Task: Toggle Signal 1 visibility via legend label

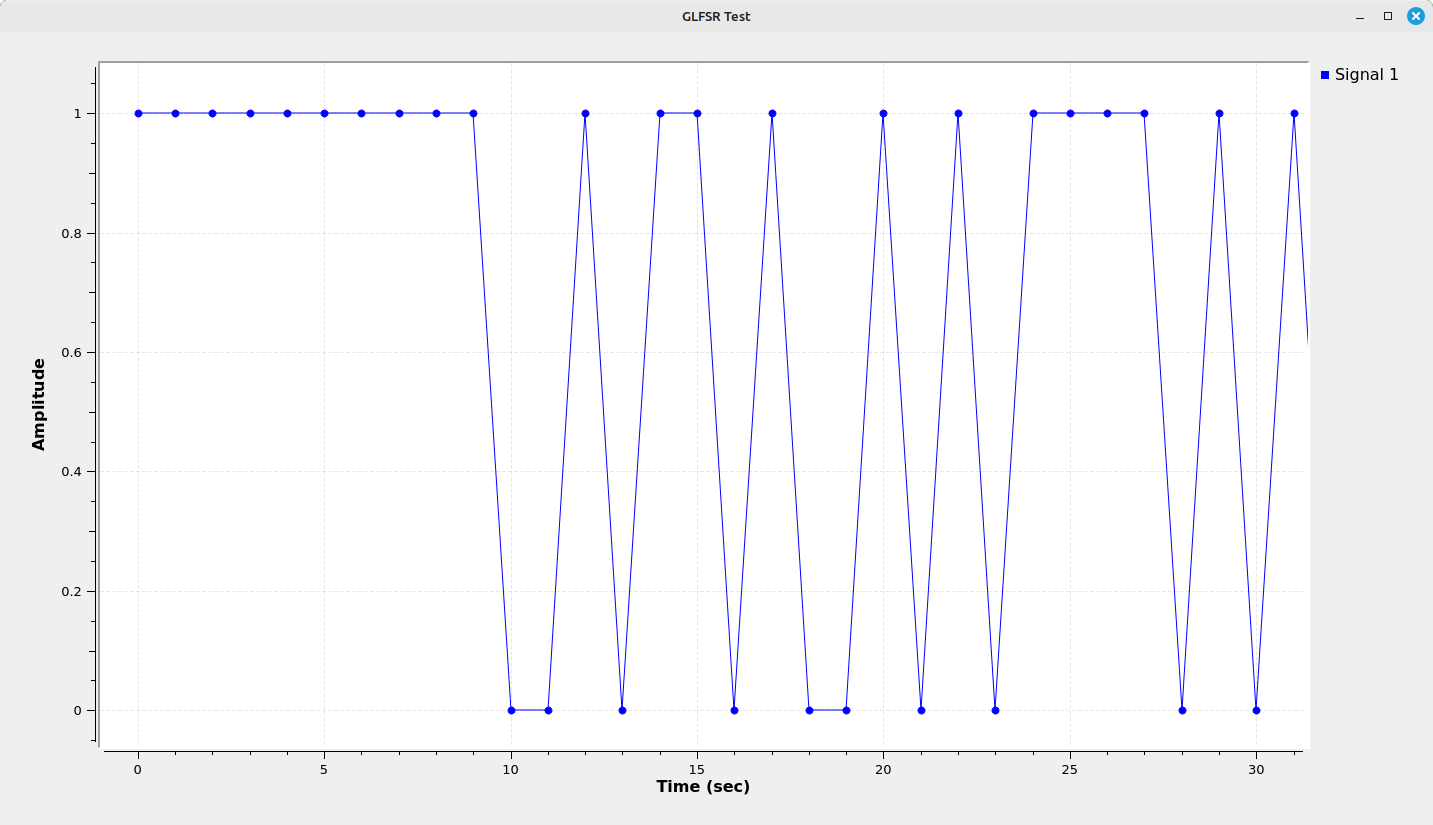Action: [1366, 75]
